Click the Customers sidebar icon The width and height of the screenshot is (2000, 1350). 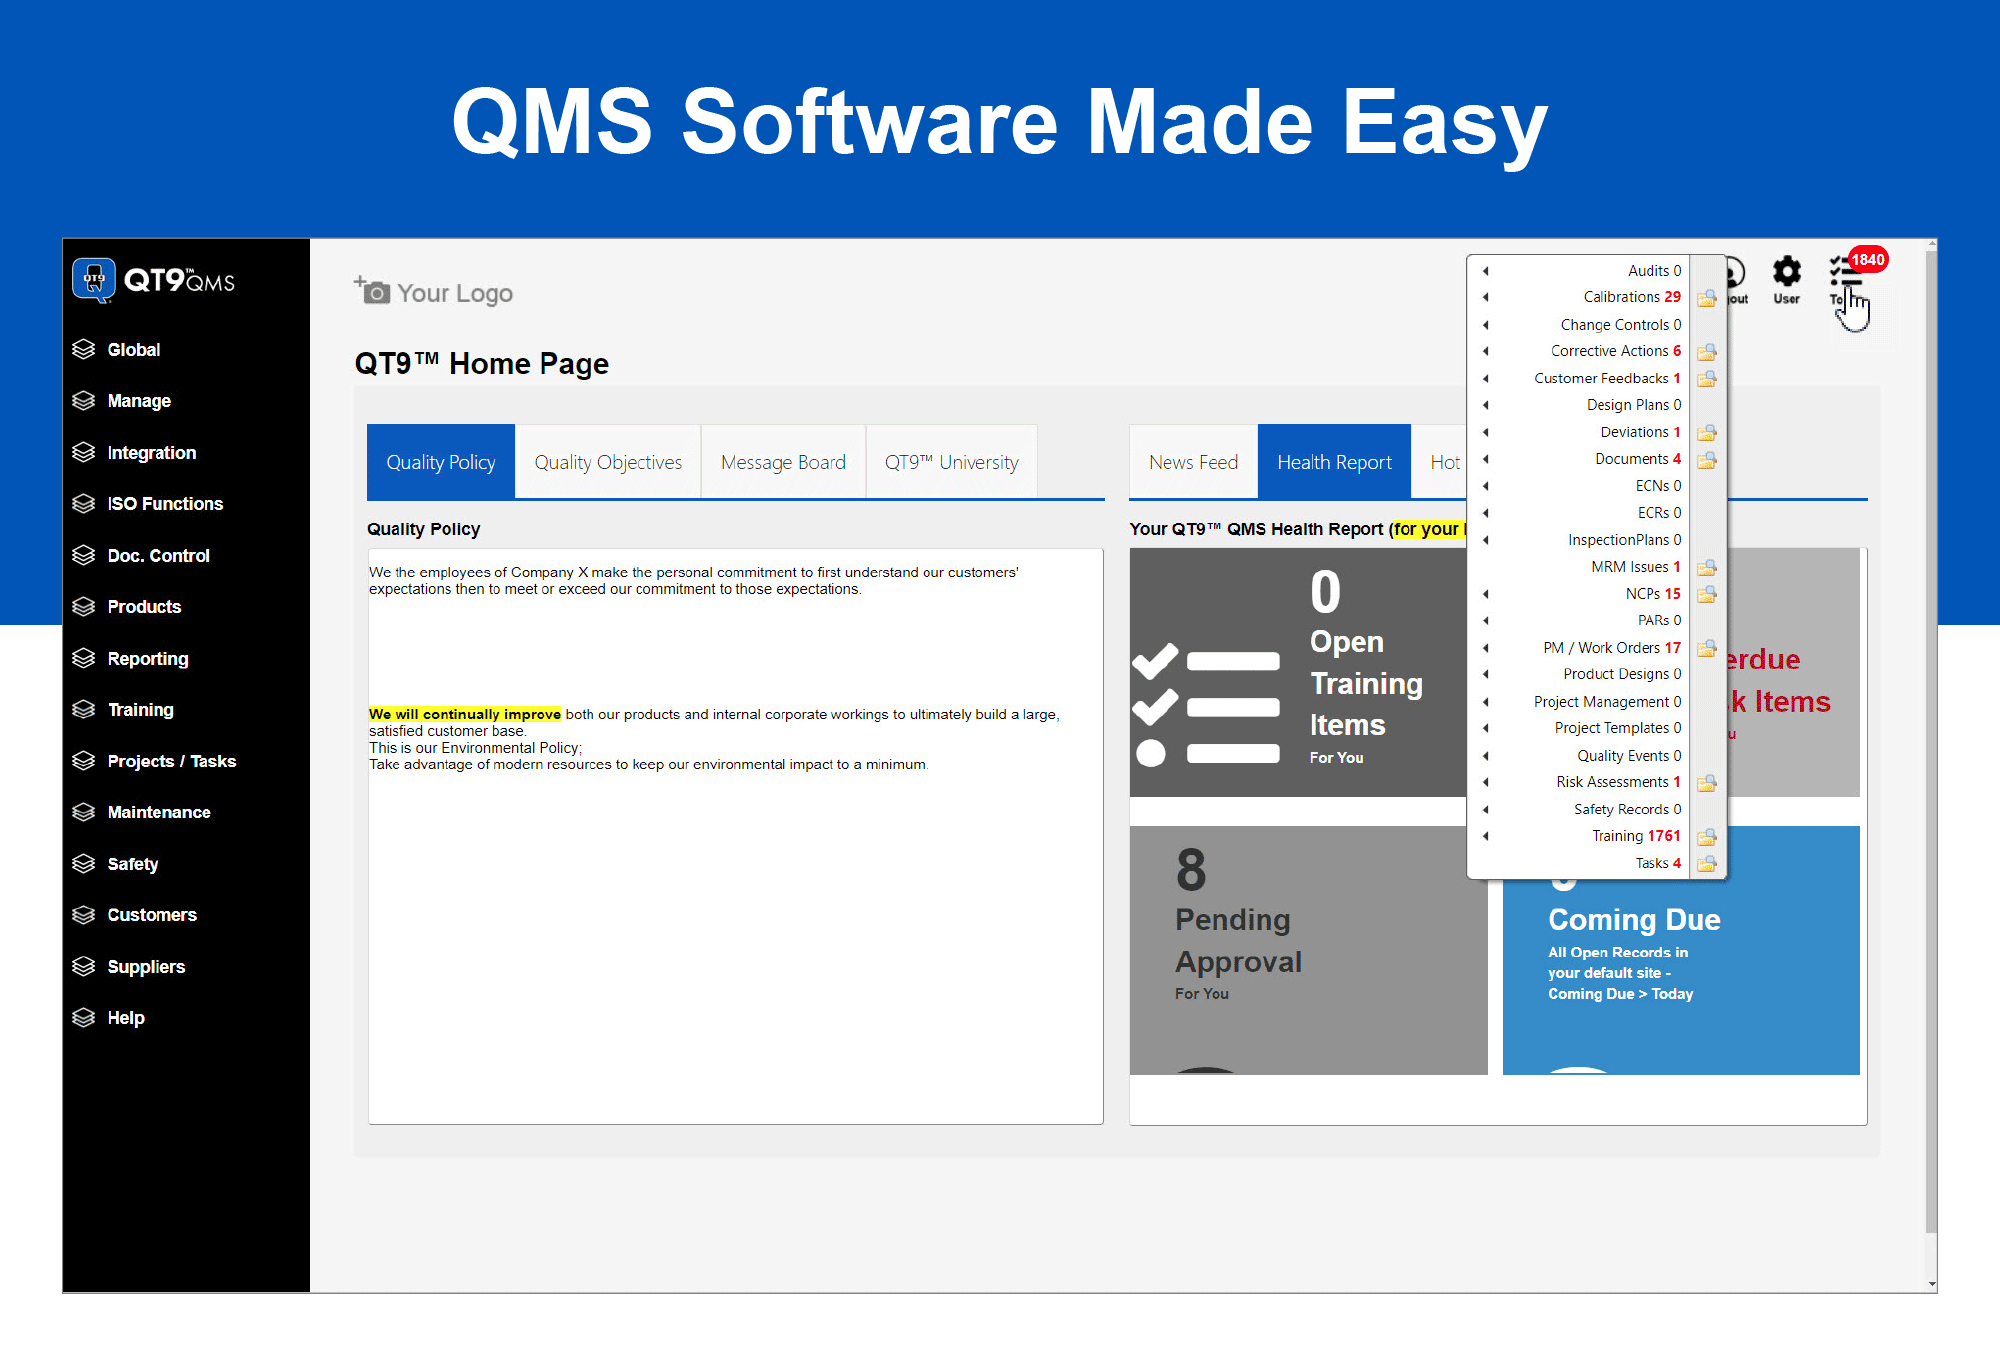coord(81,913)
